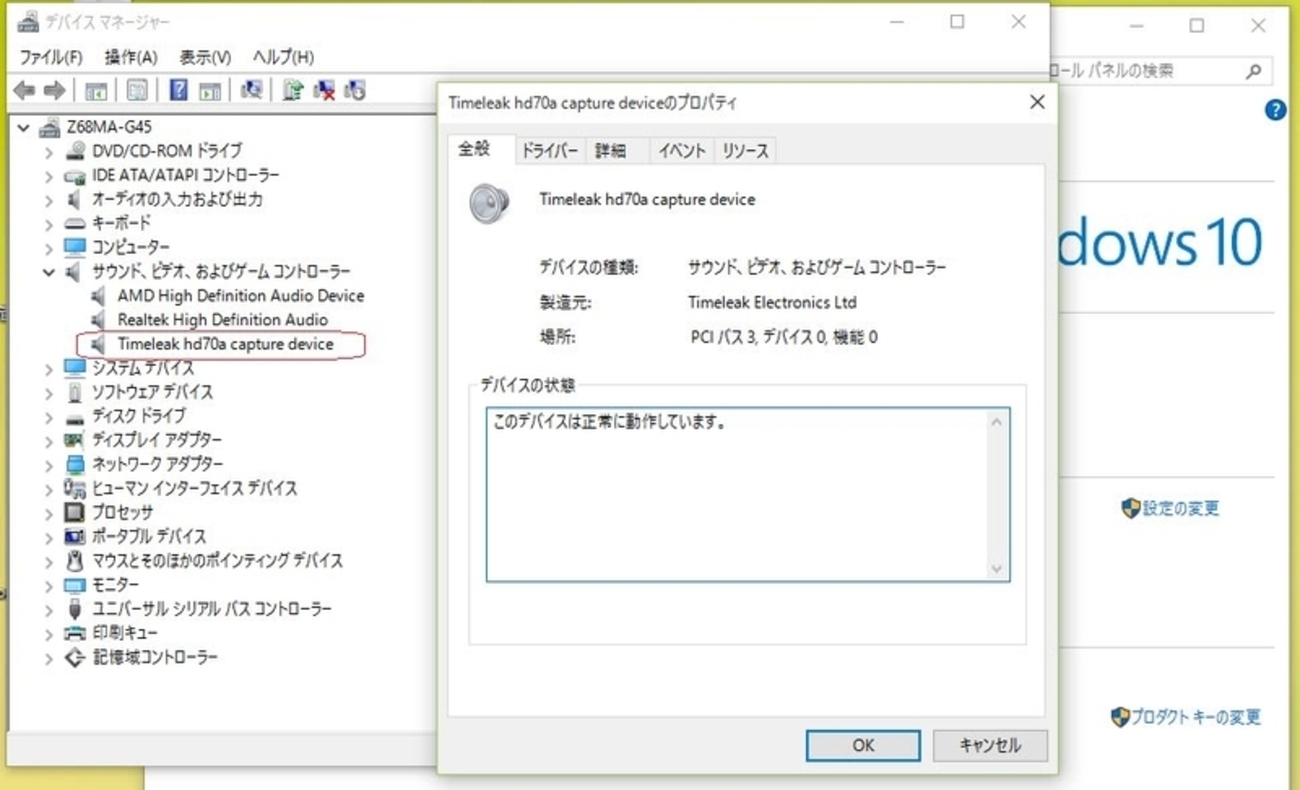Click the このデバイスは正常に動作しています。 status text
This screenshot has width=1300, height=790.
pyautogui.click(x=608, y=422)
